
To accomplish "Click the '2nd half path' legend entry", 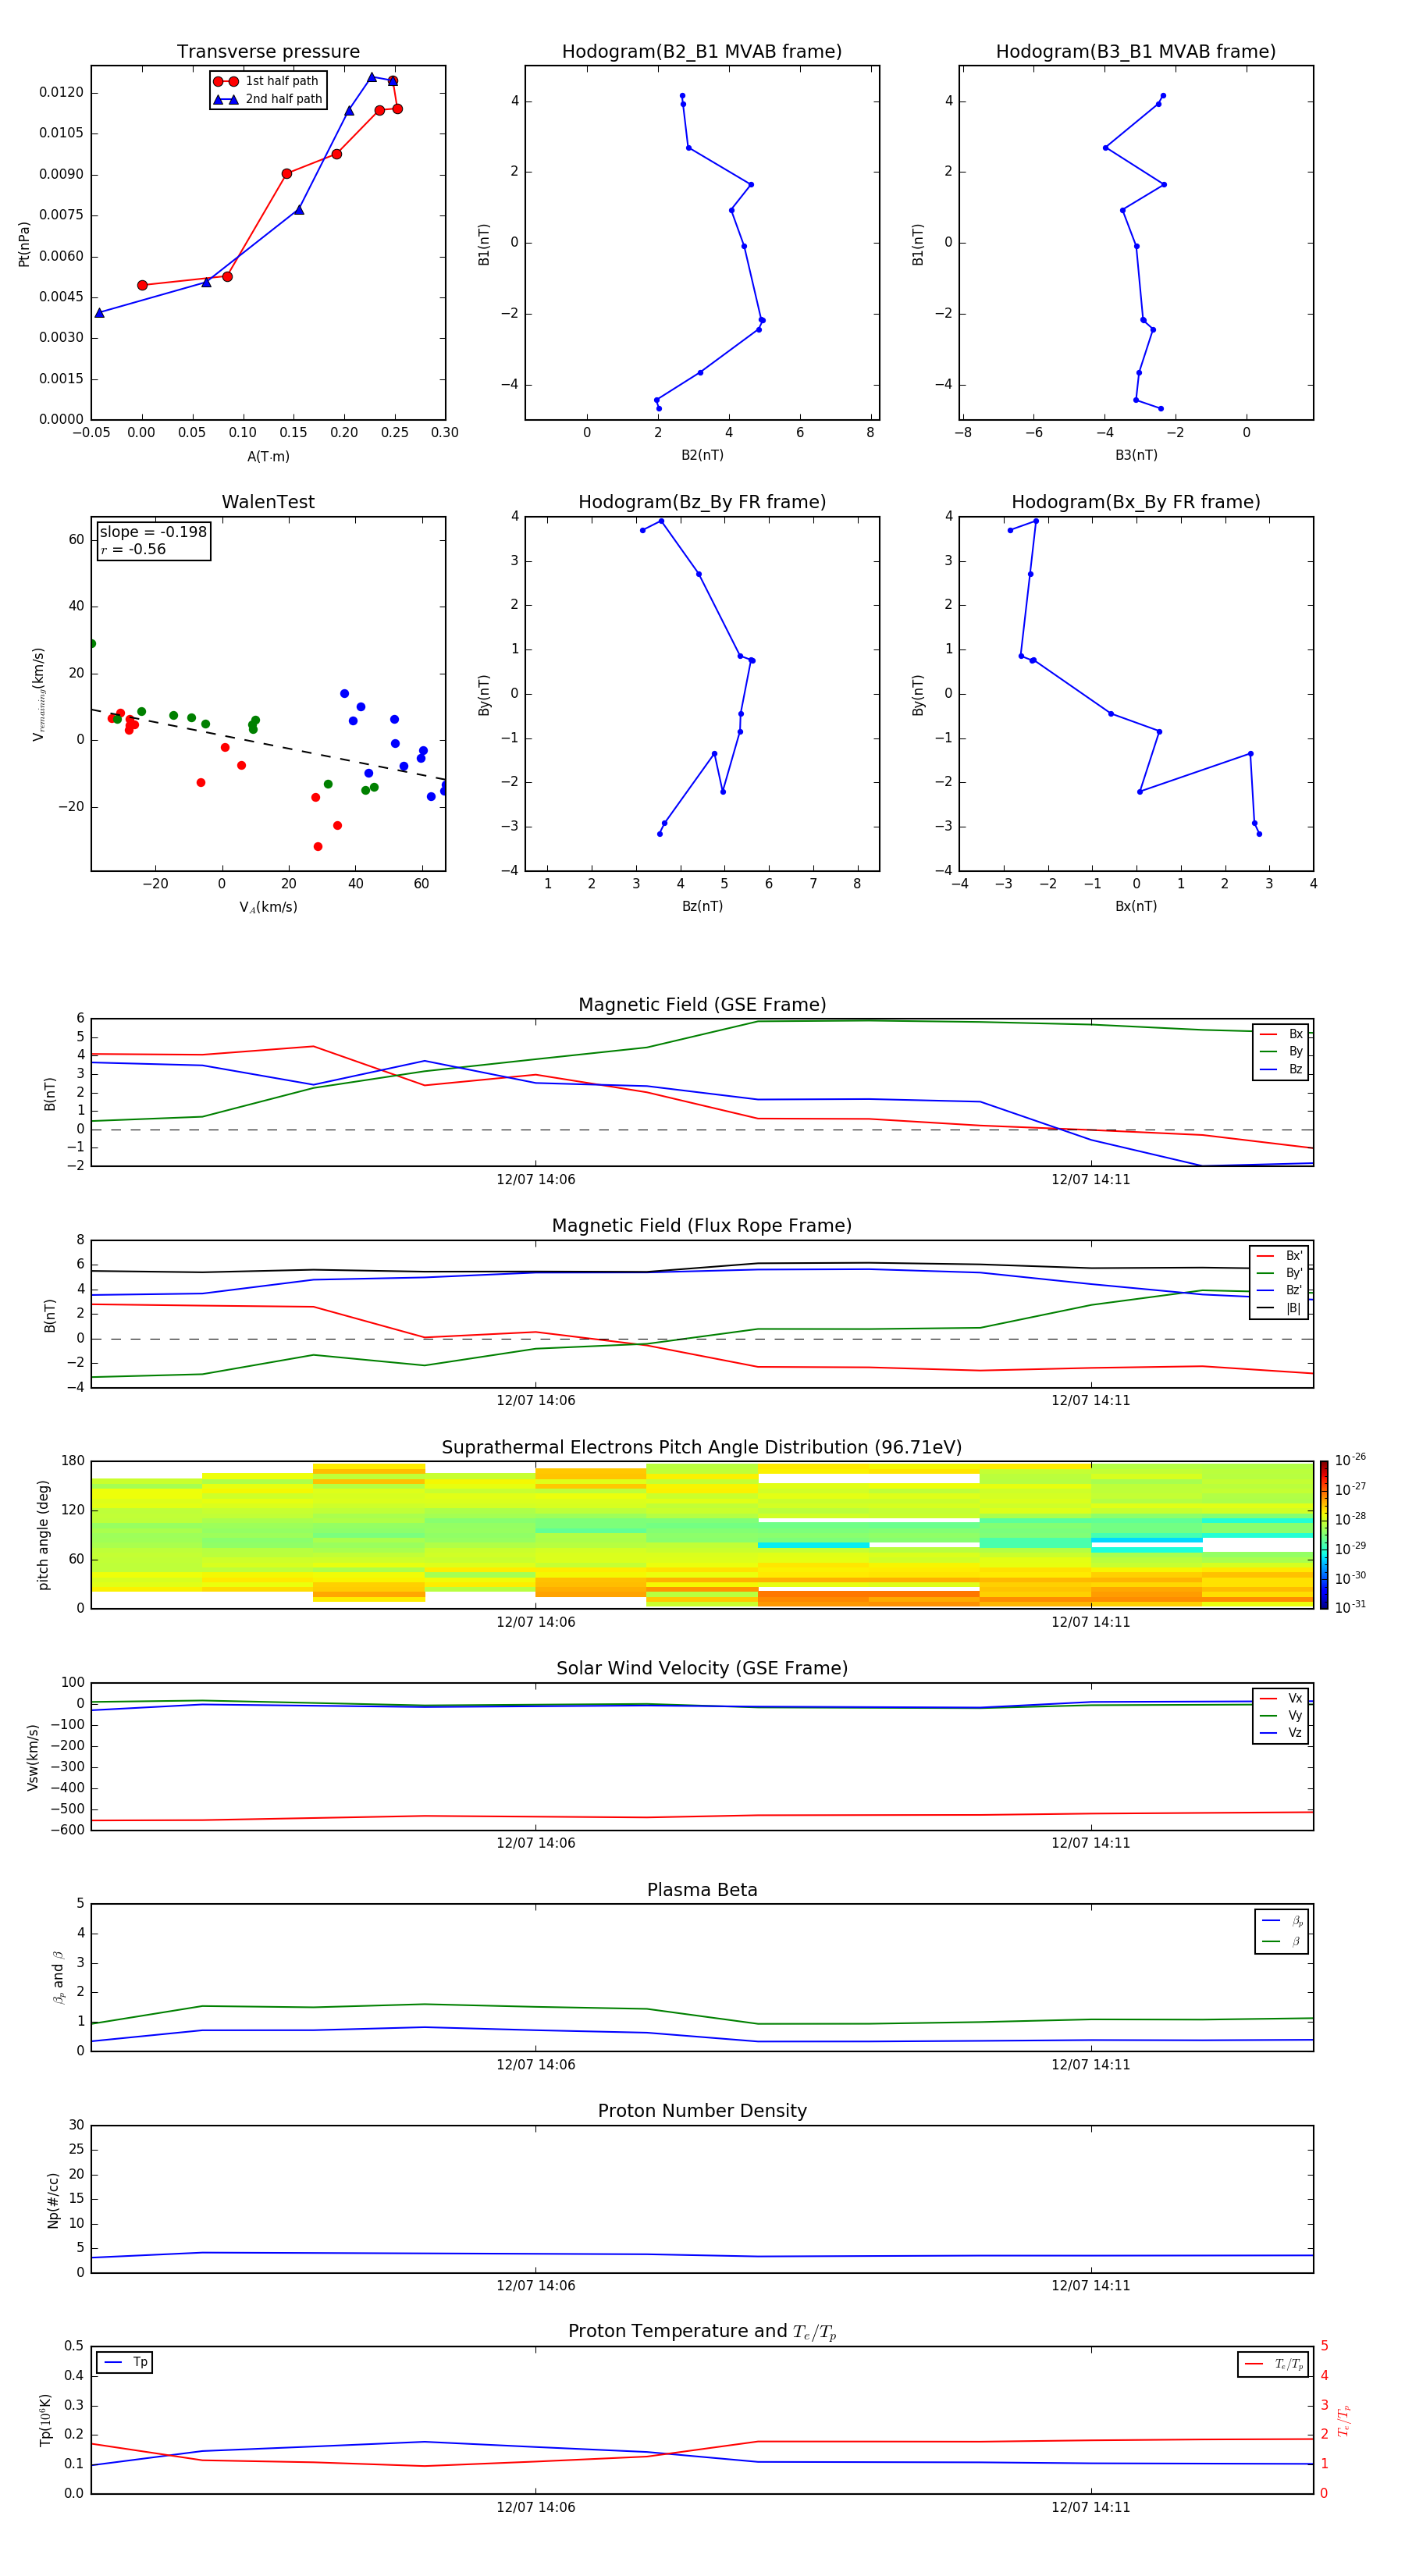I will pos(268,99).
